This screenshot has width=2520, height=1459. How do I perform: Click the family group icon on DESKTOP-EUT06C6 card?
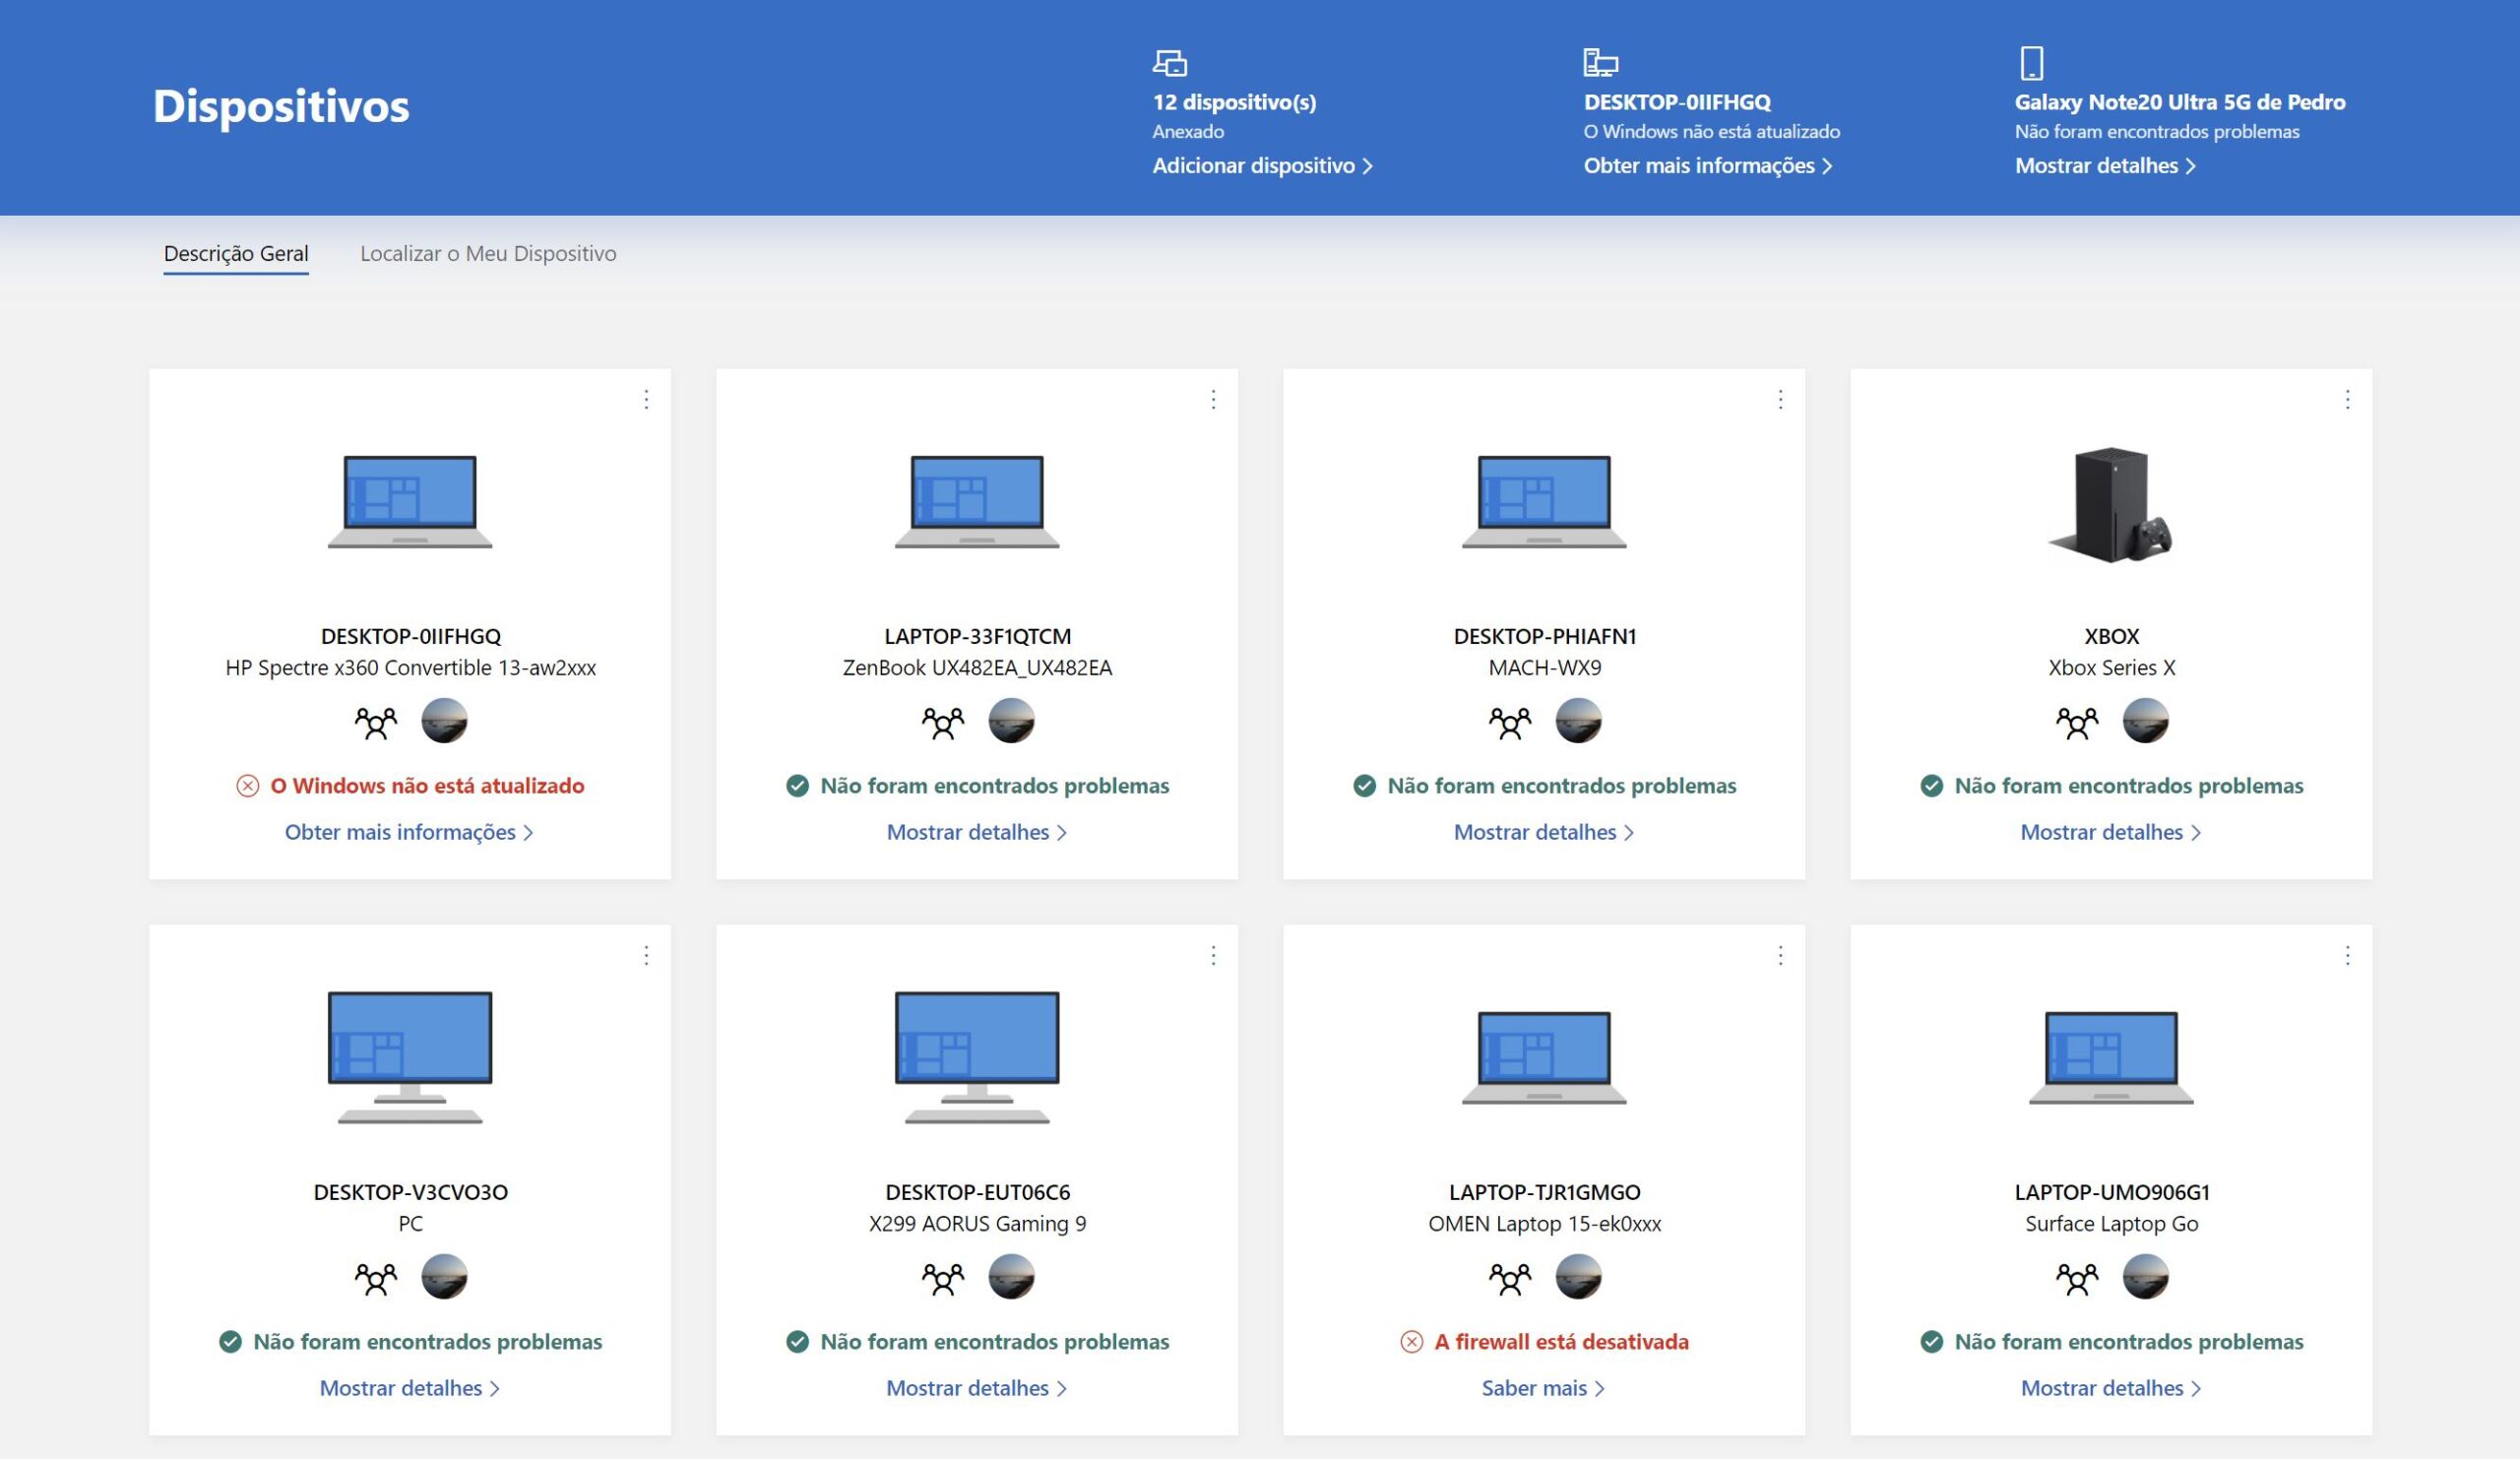[943, 1278]
